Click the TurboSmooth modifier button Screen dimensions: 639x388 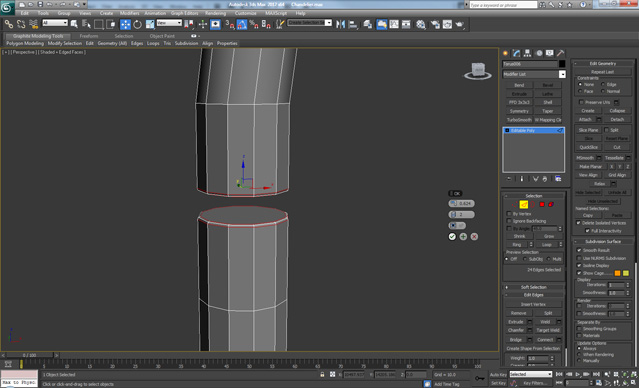pos(519,120)
